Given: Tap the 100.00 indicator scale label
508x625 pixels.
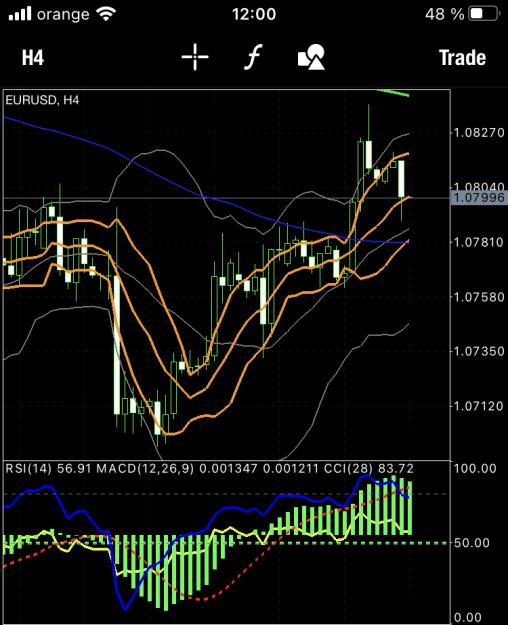Looking at the screenshot, I should coord(475,468).
